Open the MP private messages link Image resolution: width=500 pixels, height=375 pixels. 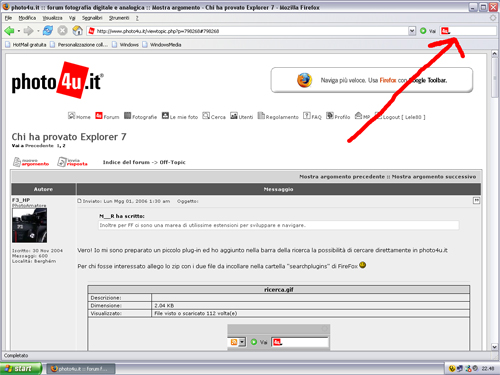pyautogui.click(x=362, y=116)
